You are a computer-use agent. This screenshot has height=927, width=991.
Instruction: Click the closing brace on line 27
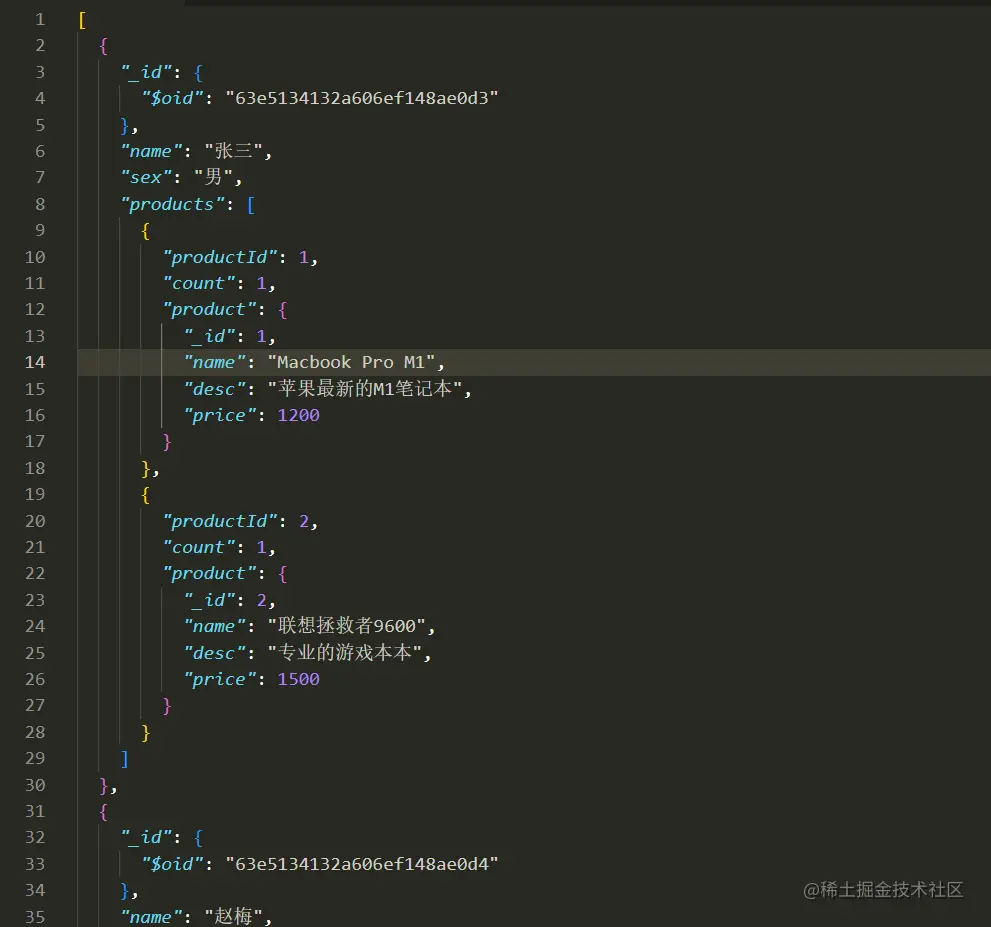[x=167, y=706]
